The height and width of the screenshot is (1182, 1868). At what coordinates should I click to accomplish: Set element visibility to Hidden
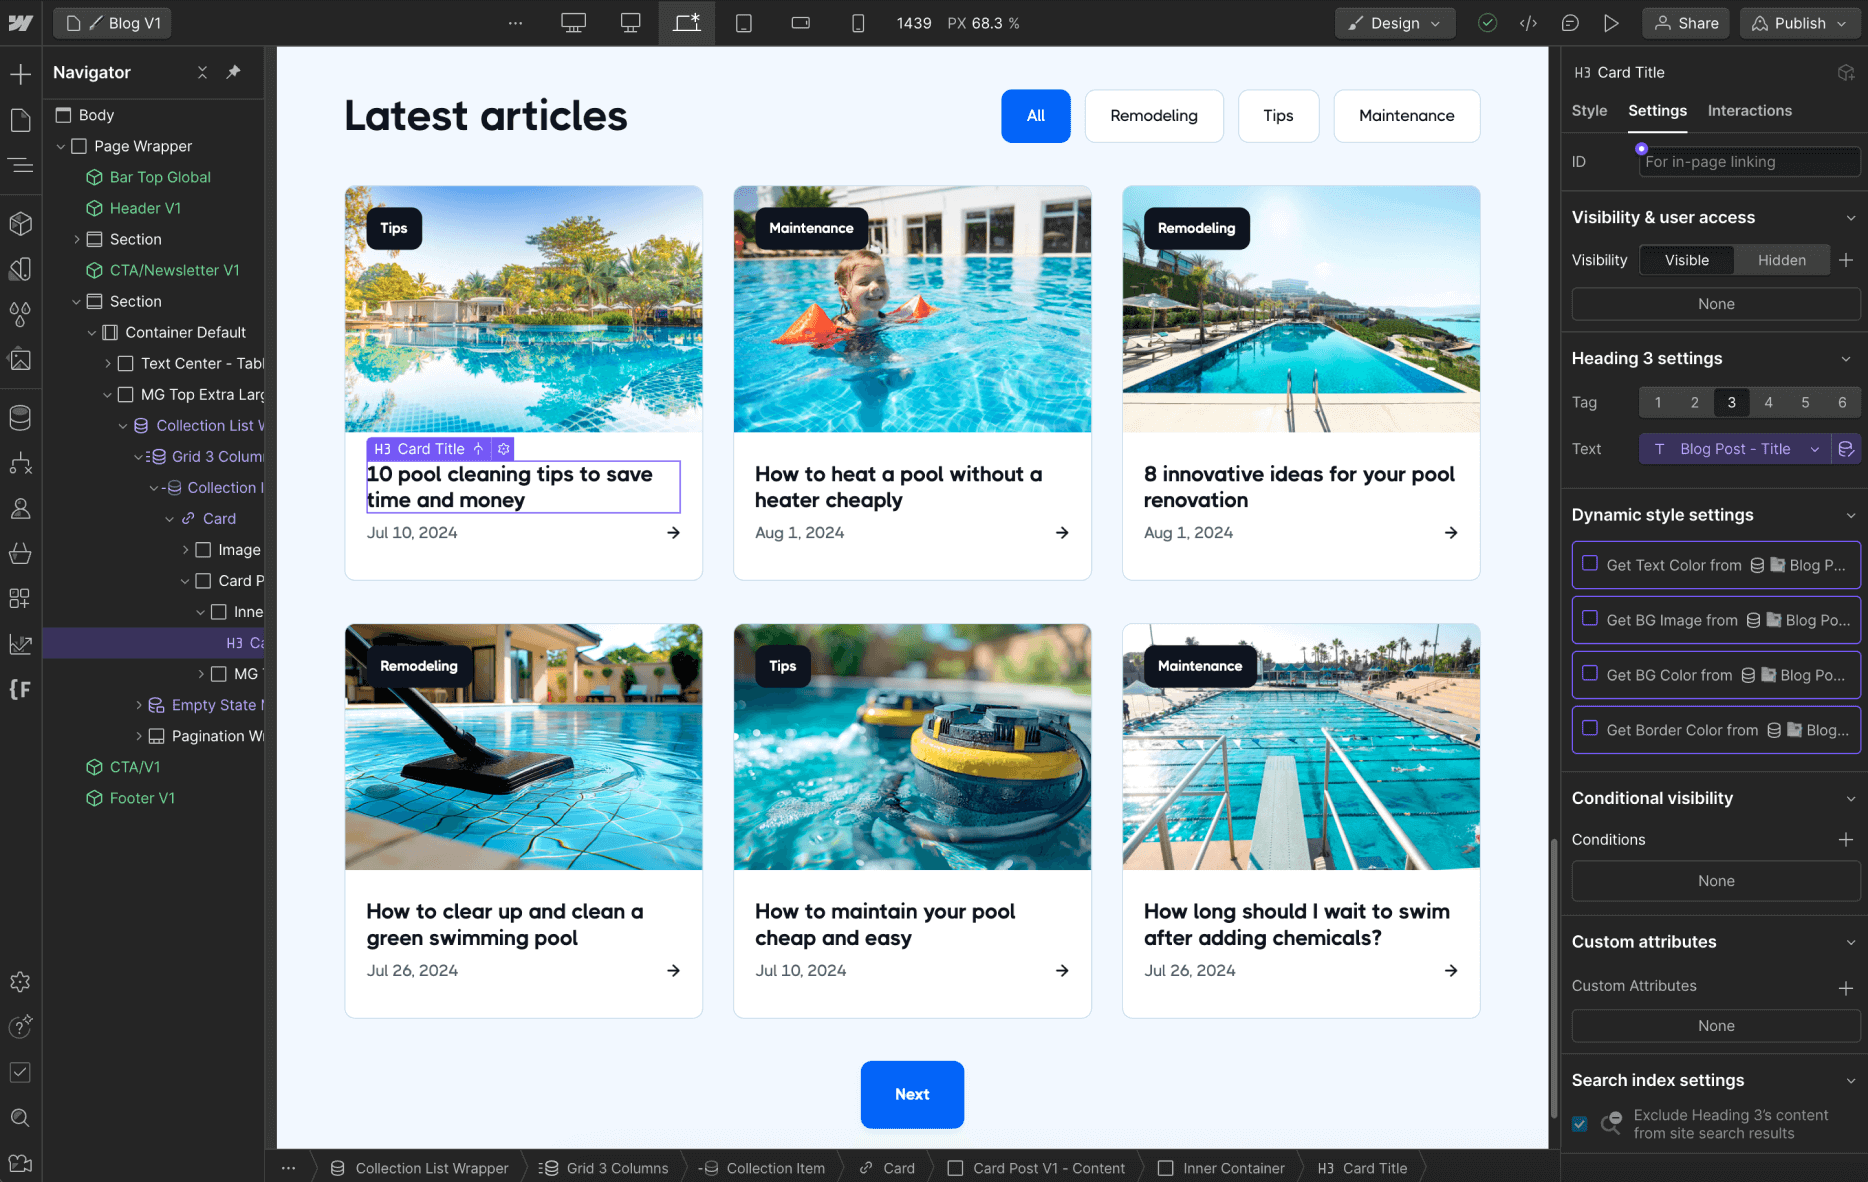pyautogui.click(x=1781, y=260)
